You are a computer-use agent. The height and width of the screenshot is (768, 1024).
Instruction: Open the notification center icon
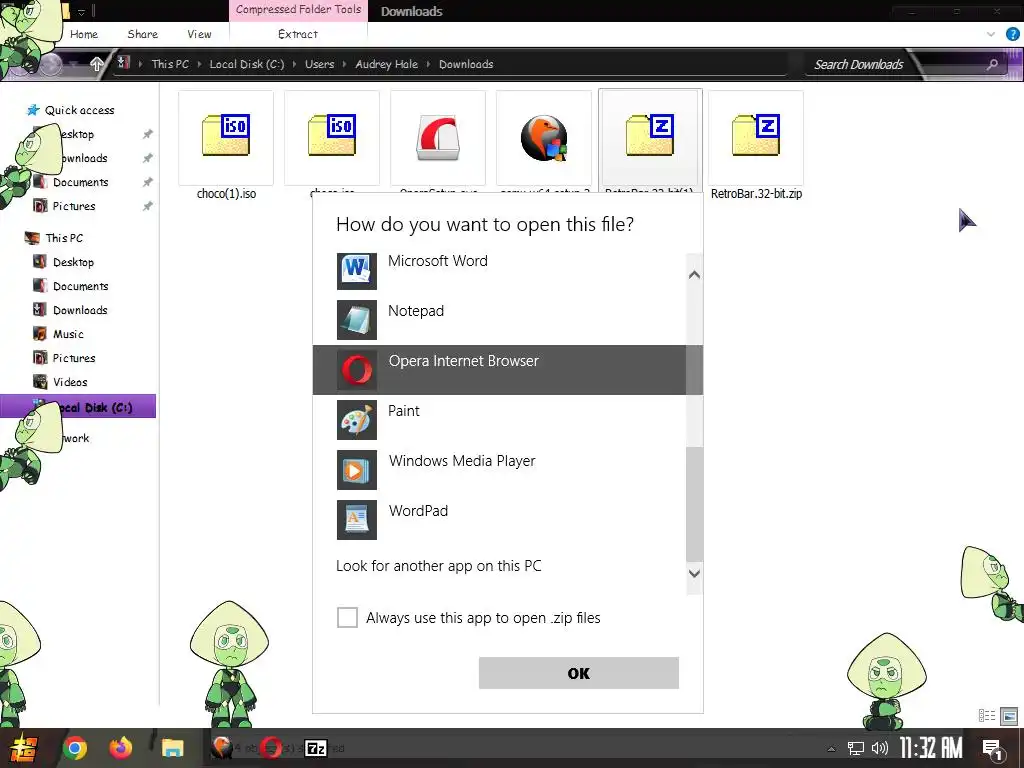coord(993,749)
